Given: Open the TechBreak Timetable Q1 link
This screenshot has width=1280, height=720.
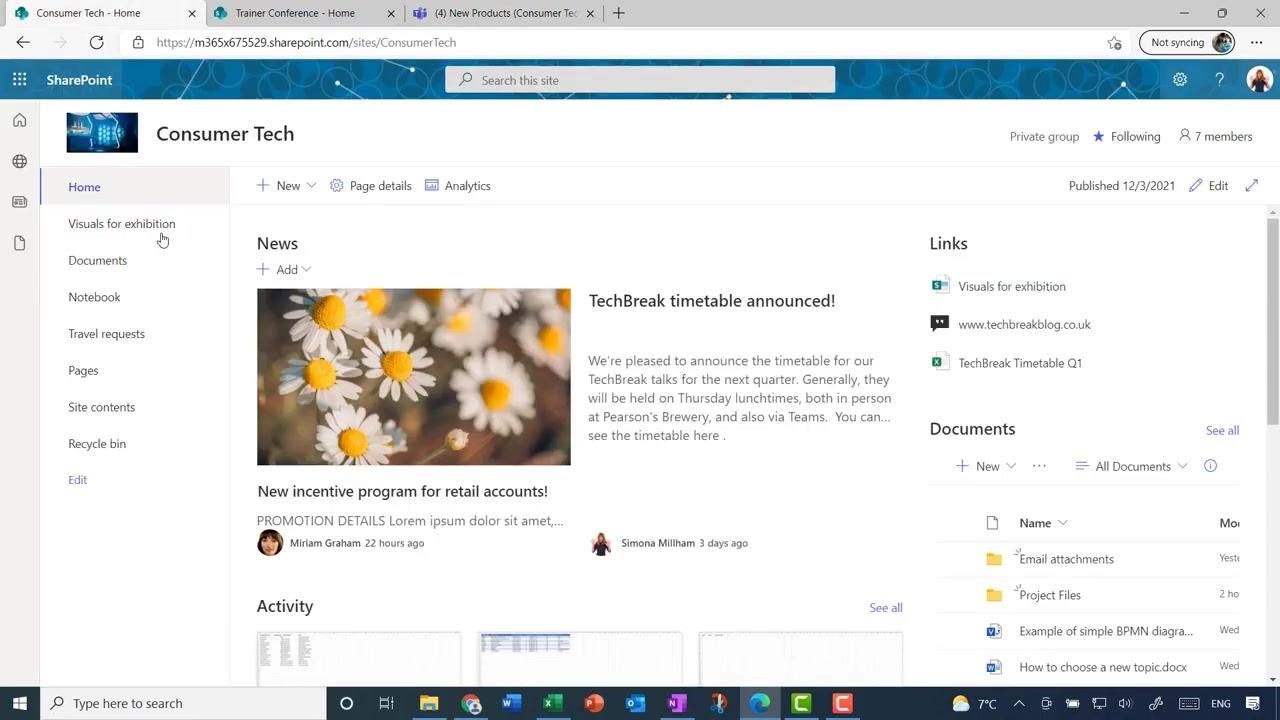Looking at the screenshot, I should pos(1020,363).
